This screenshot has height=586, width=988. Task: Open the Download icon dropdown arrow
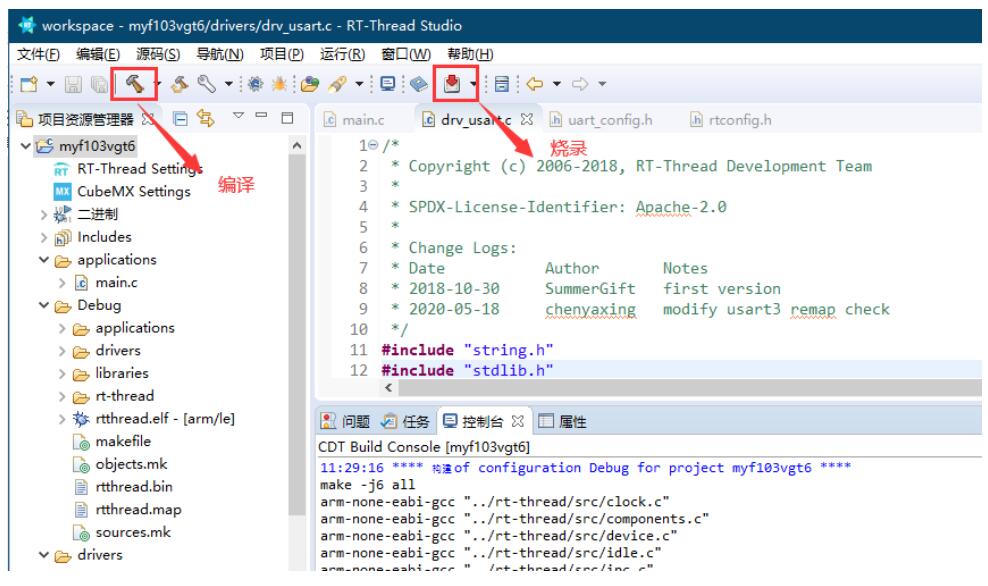click(x=473, y=83)
